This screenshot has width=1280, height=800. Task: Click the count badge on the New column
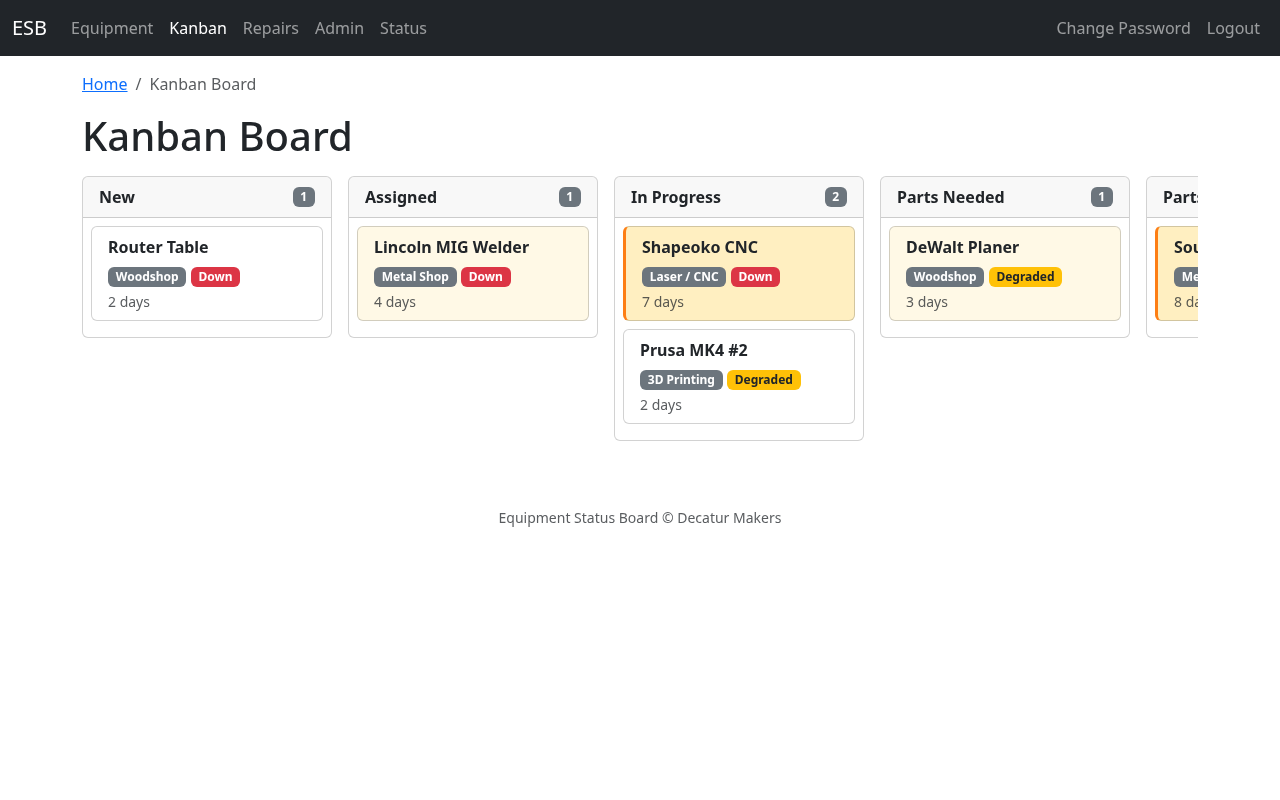pos(303,197)
